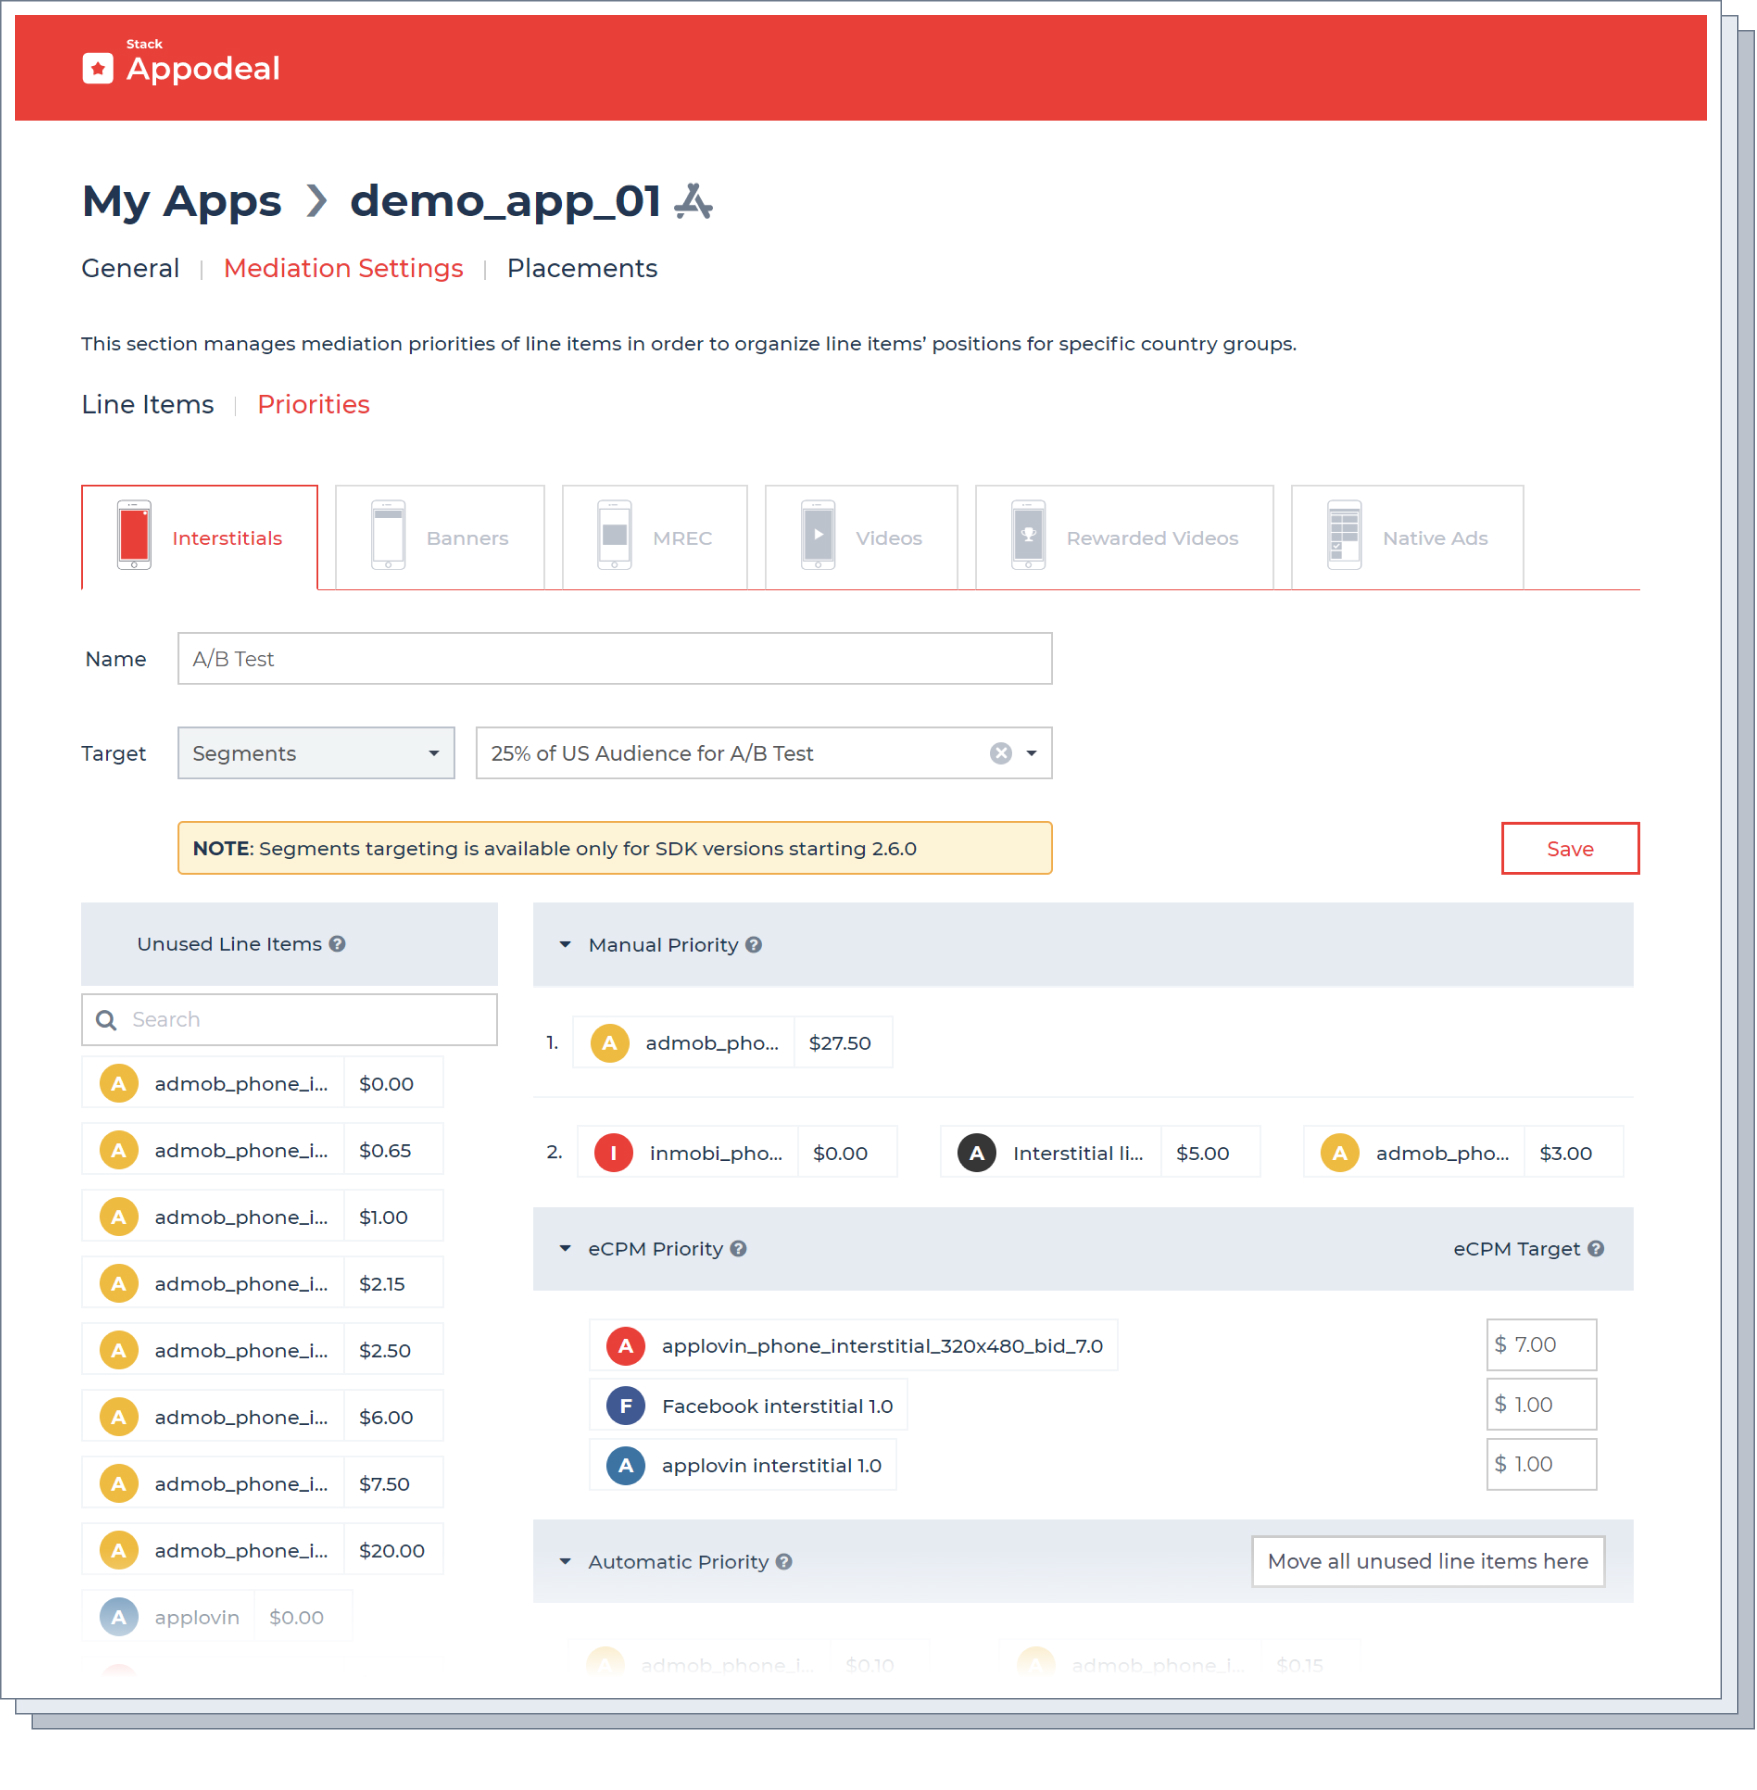This screenshot has width=1757, height=1790.
Task: Click the inmobi_pho... $0.00 manual item
Action: click(737, 1153)
